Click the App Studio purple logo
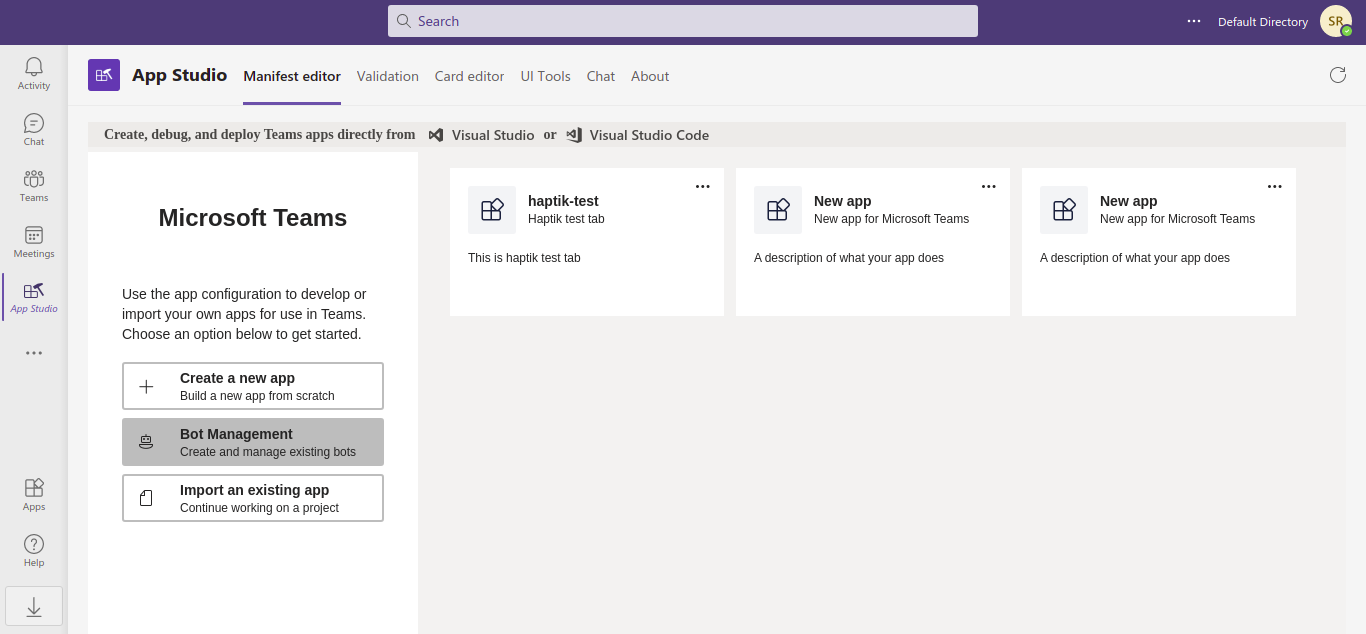 (104, 75)
